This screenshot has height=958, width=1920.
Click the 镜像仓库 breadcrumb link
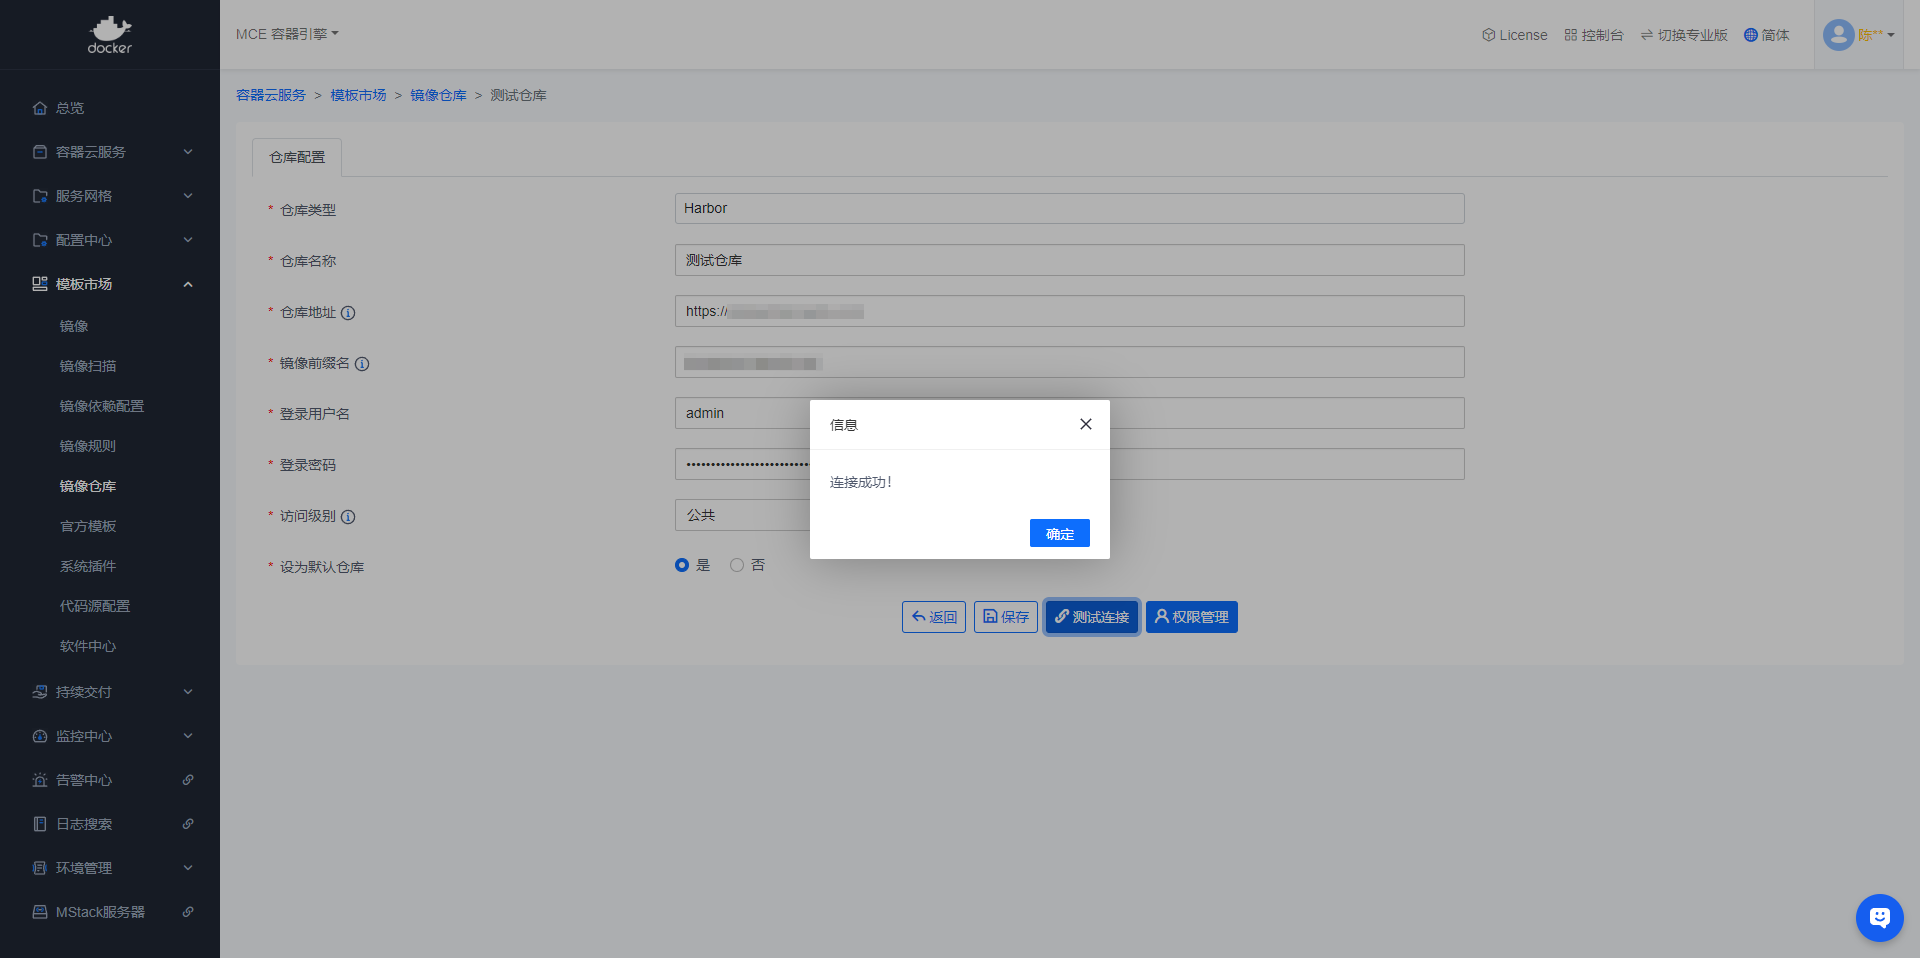tap(438, 95)
